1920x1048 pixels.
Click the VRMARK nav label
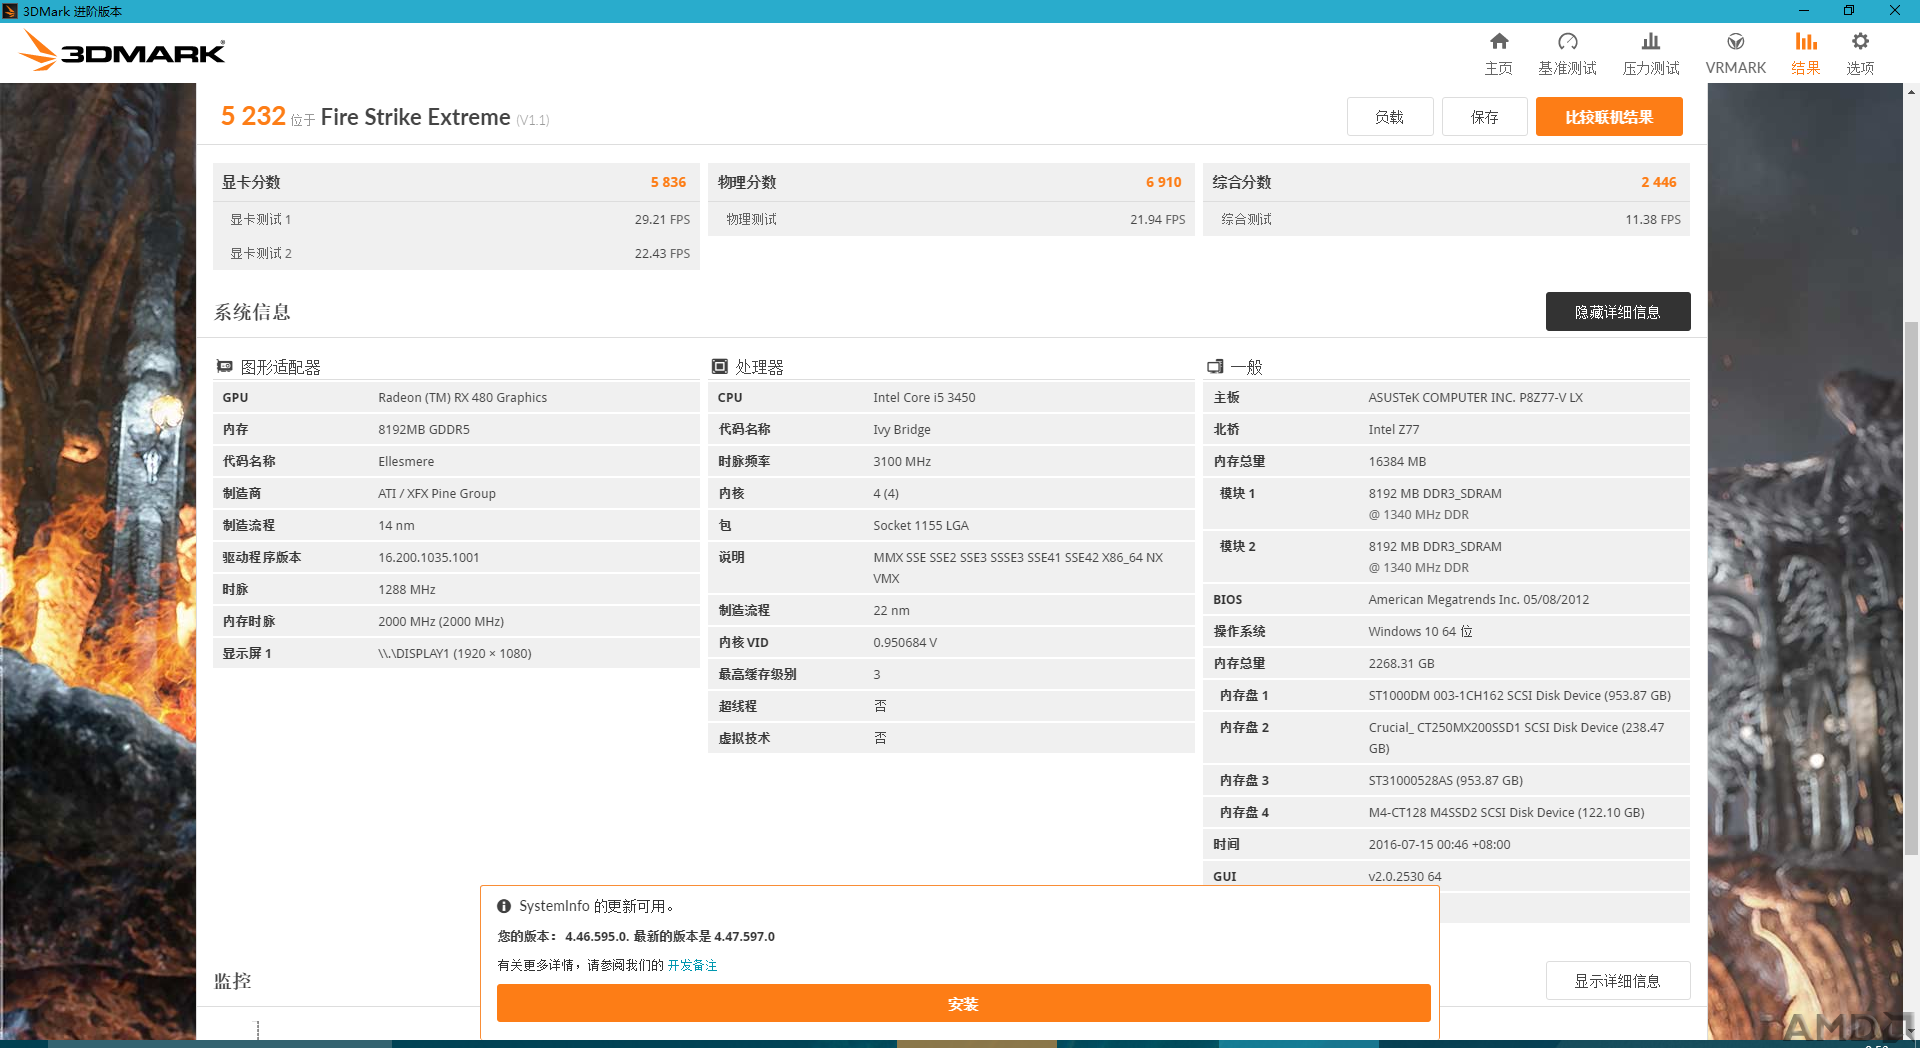(1735, 68)
